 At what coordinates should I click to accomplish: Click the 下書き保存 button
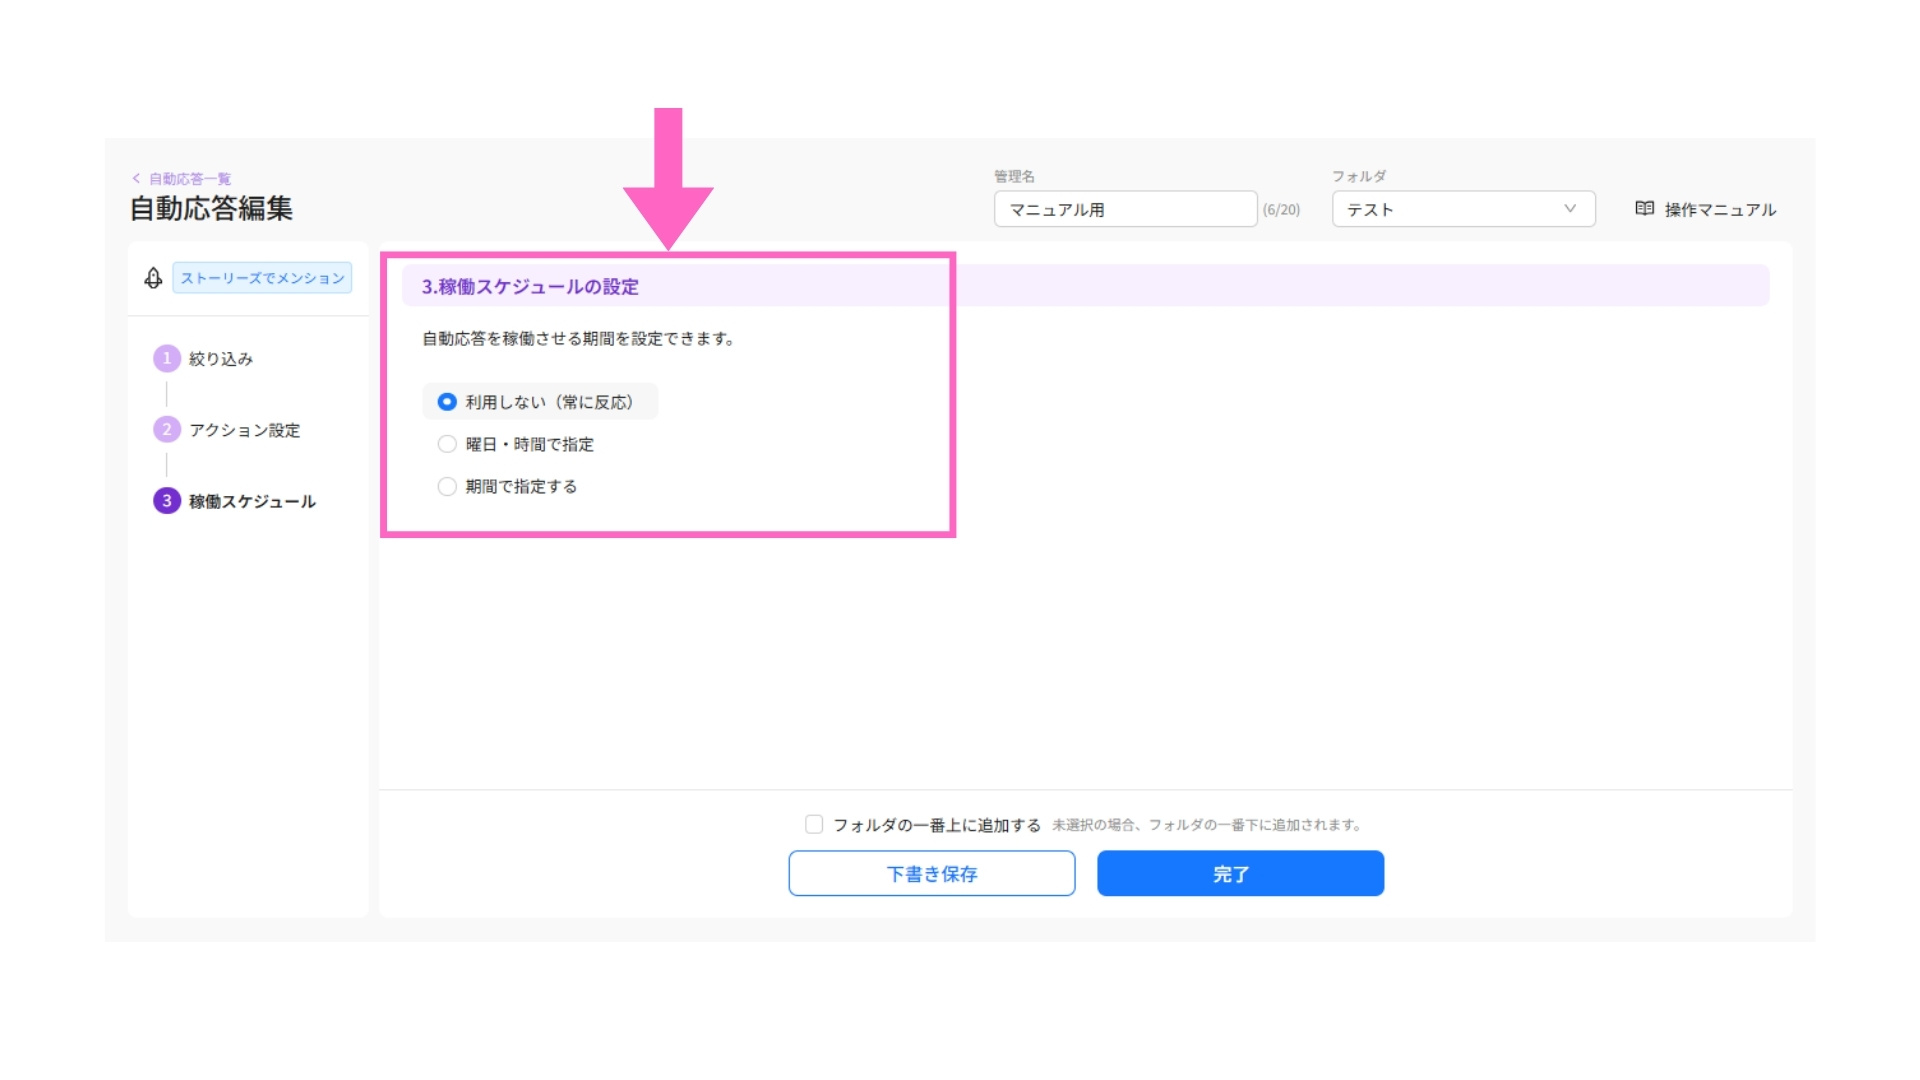pos(931,873)
